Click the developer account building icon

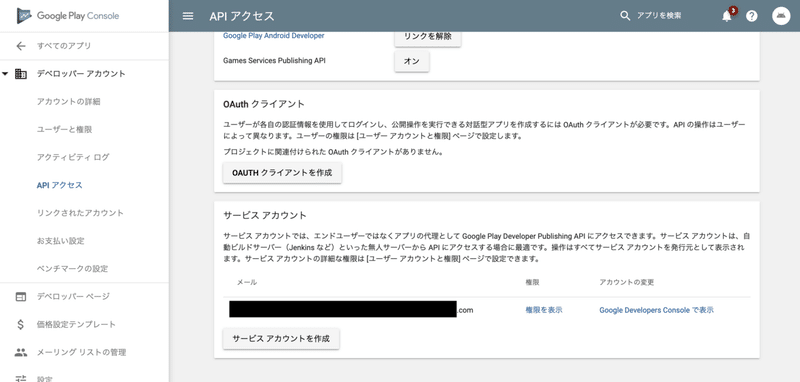coord(21,74)
